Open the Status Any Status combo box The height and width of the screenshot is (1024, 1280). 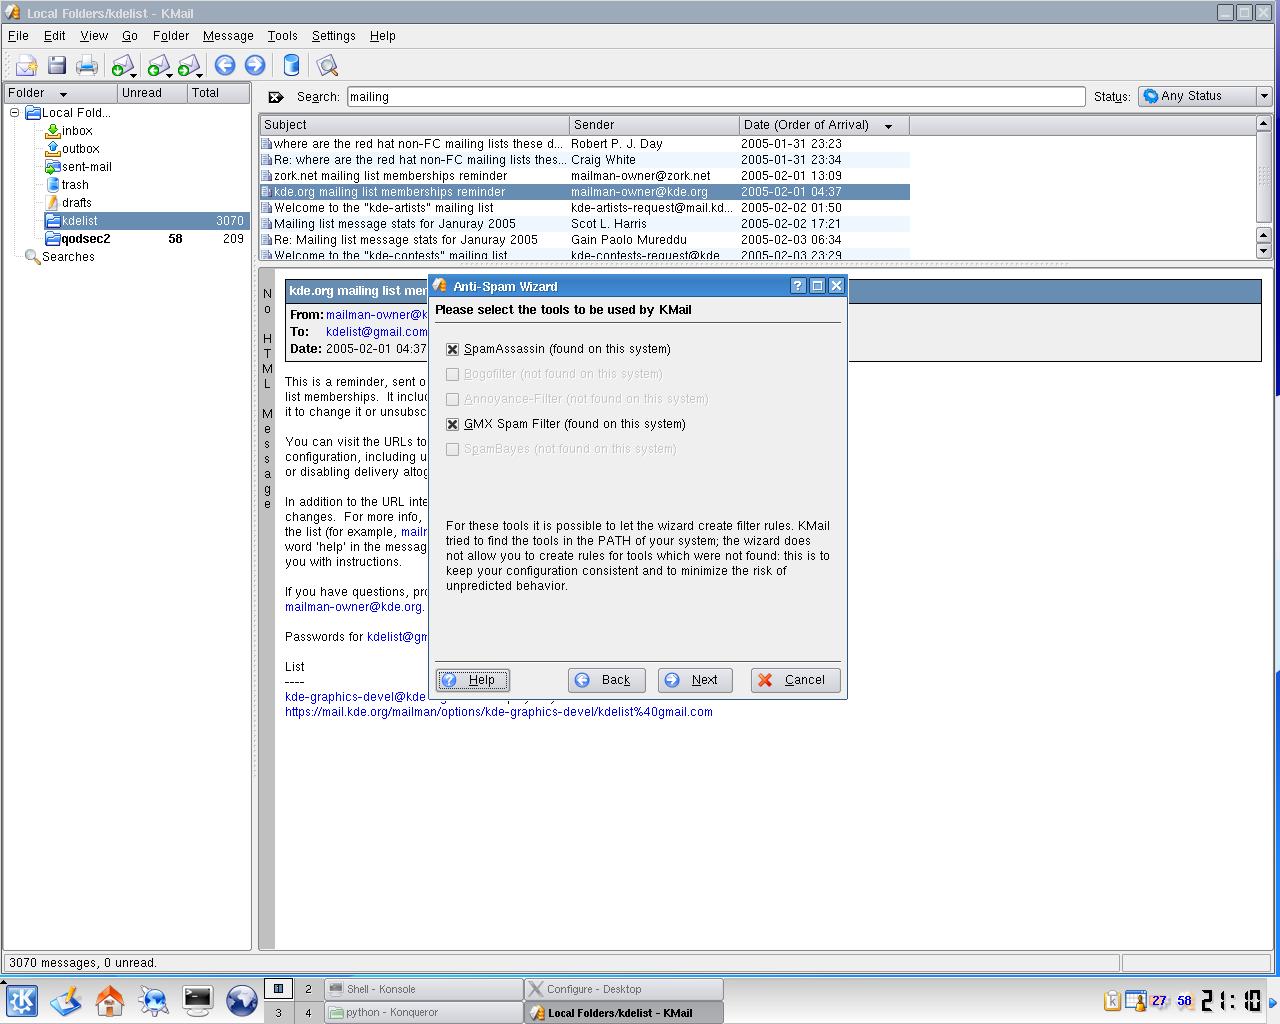(x=1204, y=96)
